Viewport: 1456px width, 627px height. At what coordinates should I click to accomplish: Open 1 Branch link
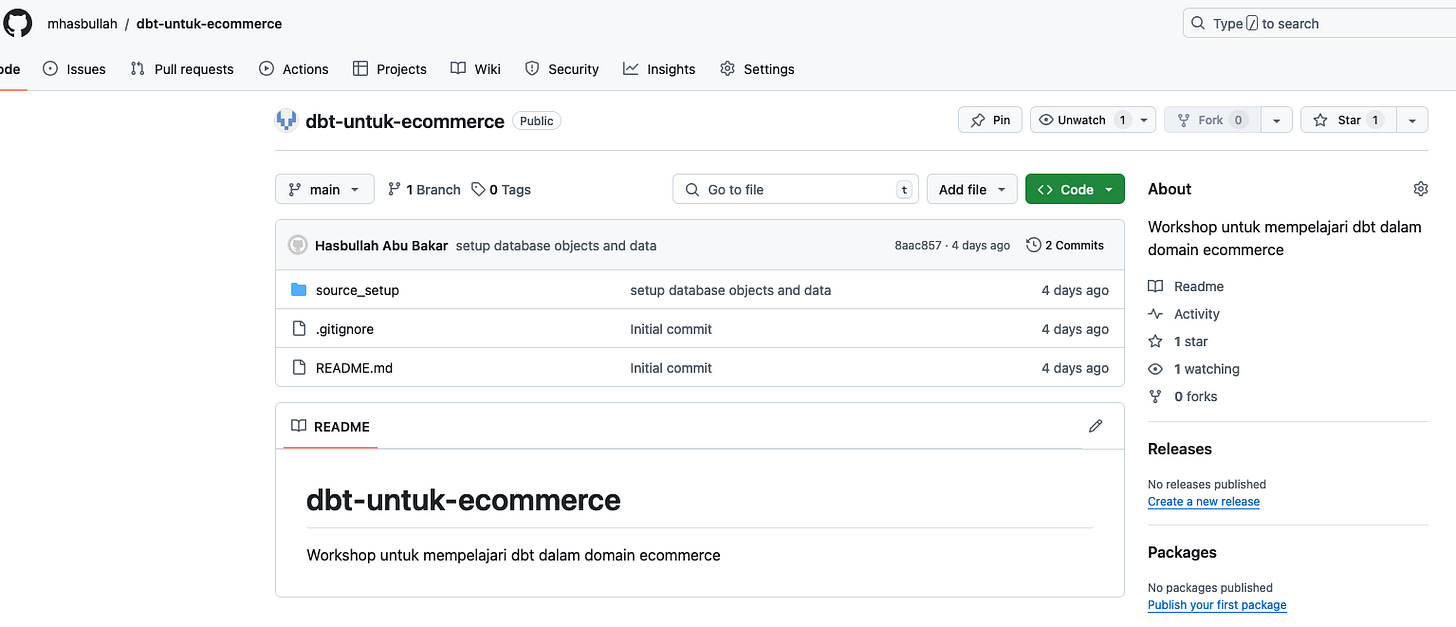point(424,189)
